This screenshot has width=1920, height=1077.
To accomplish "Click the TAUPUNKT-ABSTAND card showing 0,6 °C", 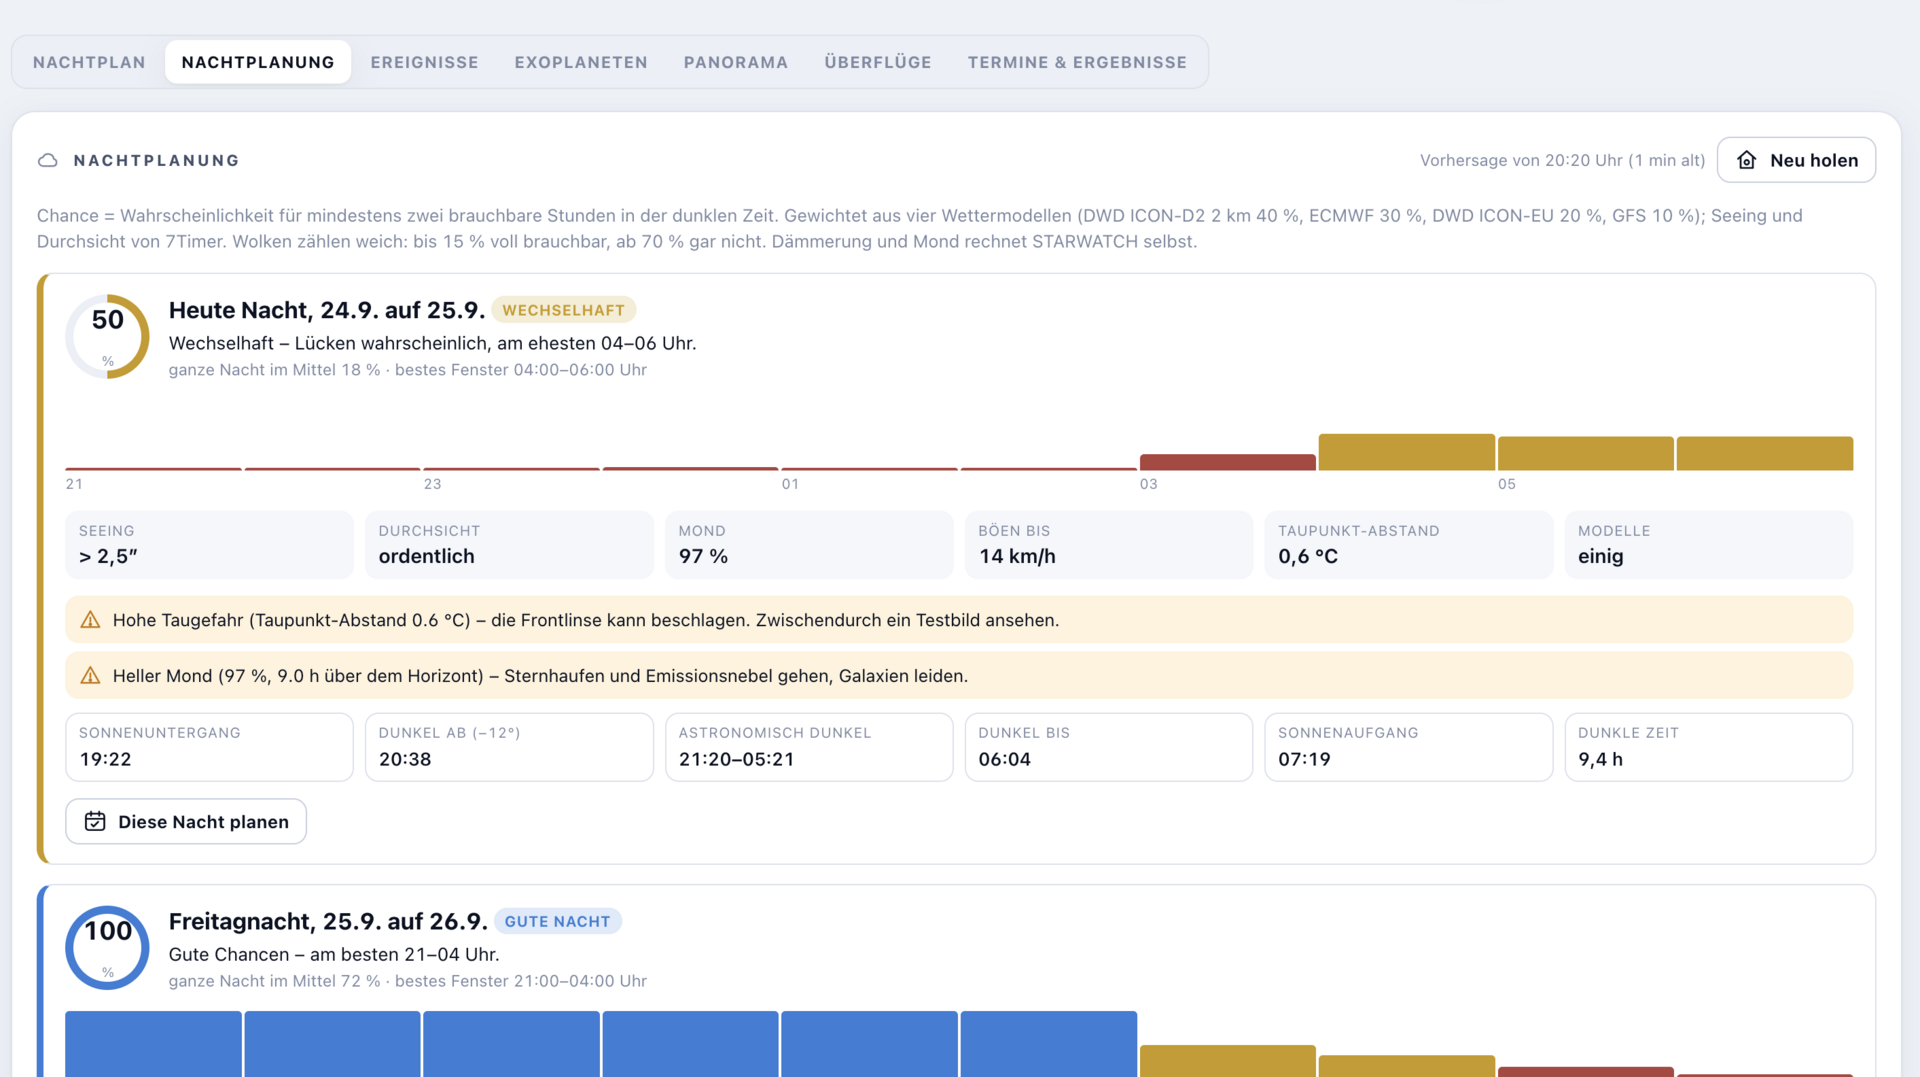I will click(1408, 545).
